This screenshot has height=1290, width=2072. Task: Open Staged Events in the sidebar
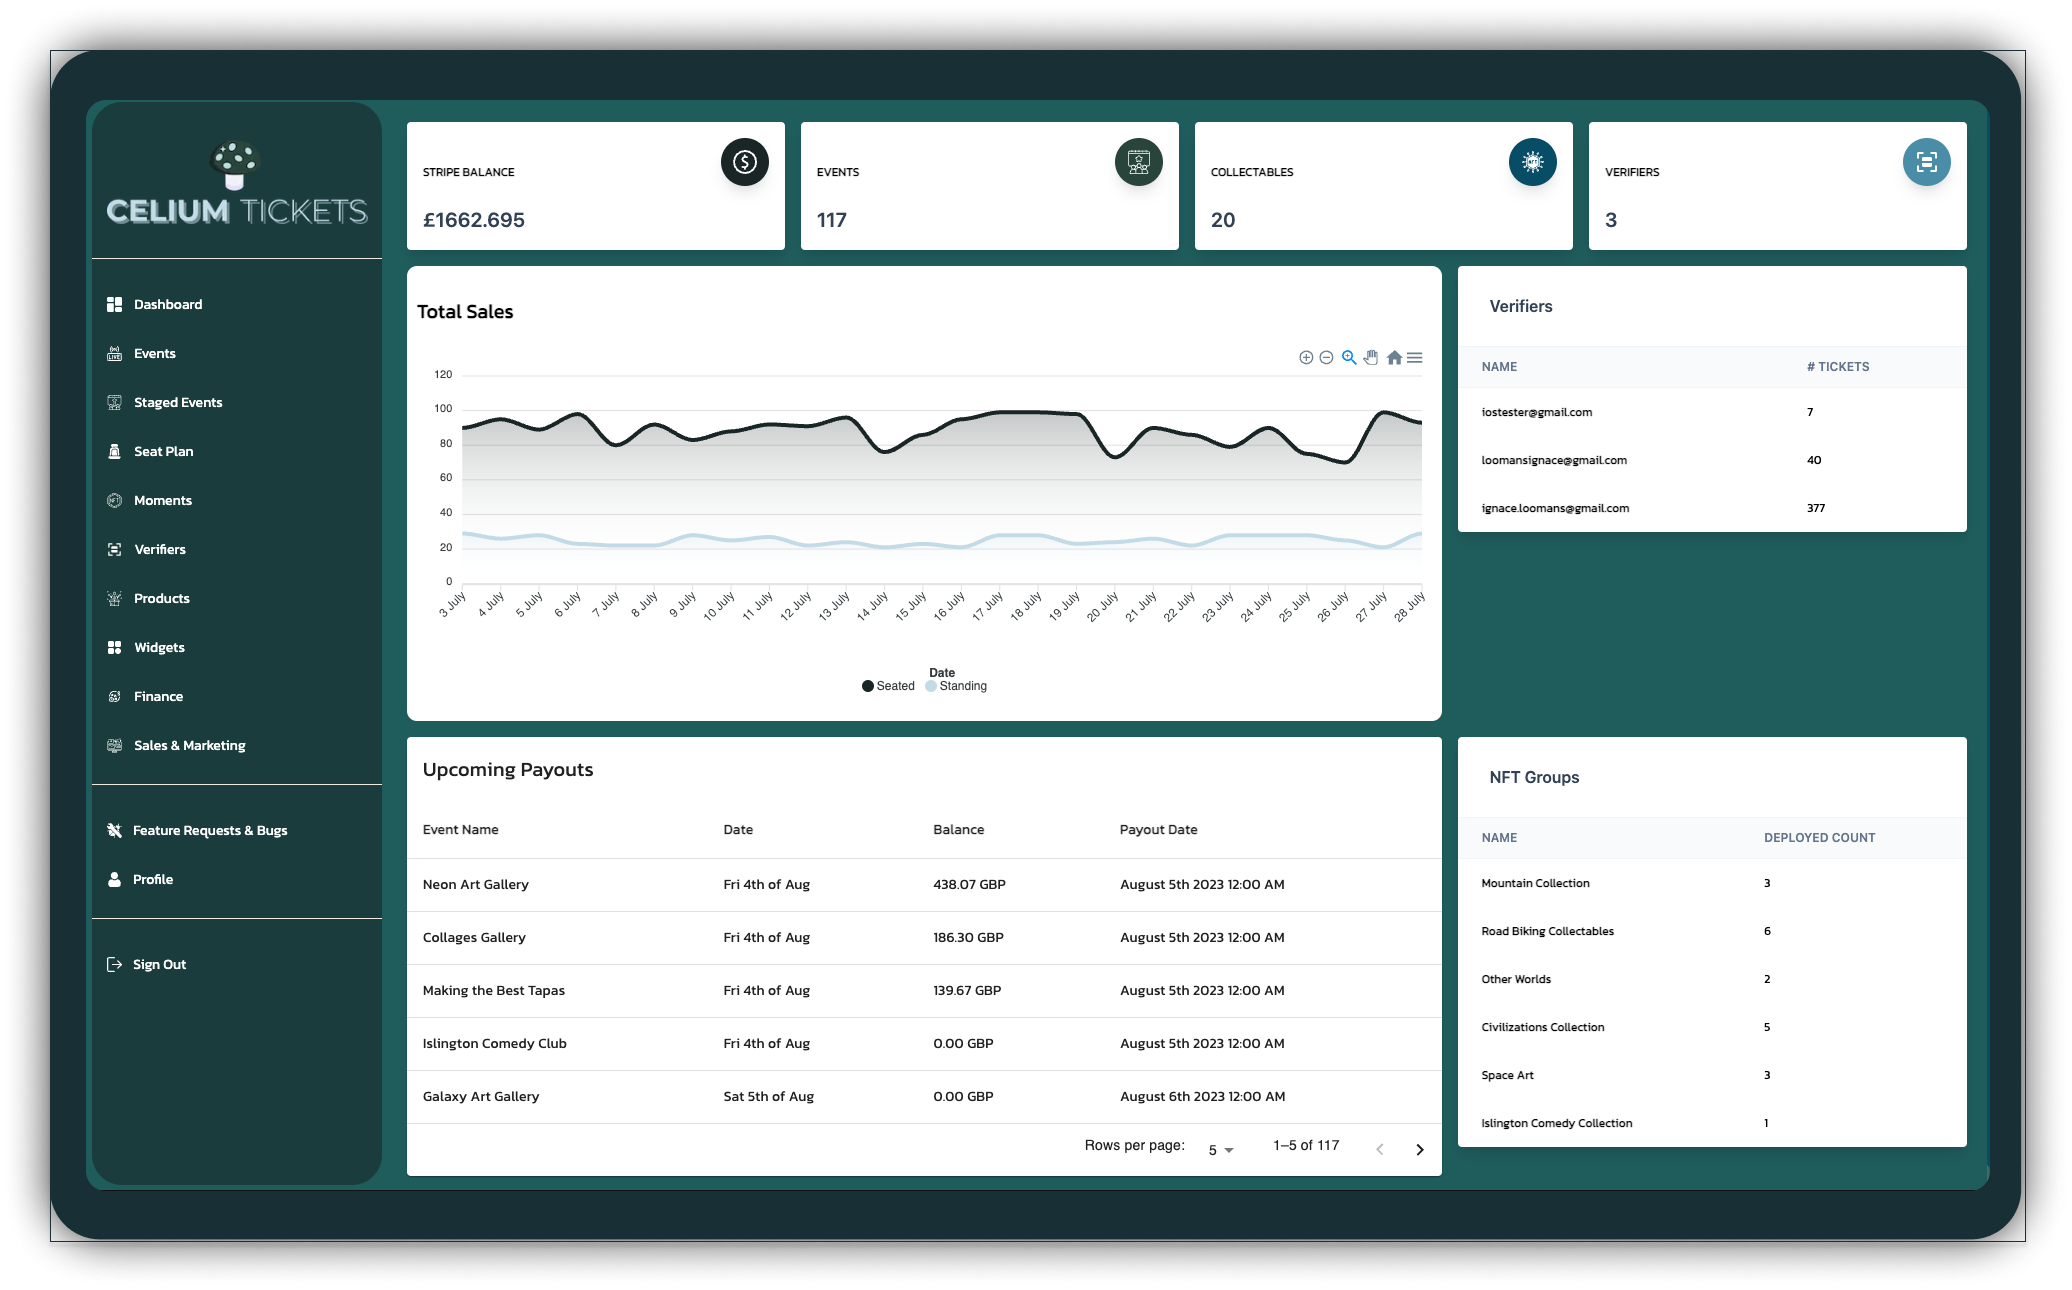tap(178, 403)
